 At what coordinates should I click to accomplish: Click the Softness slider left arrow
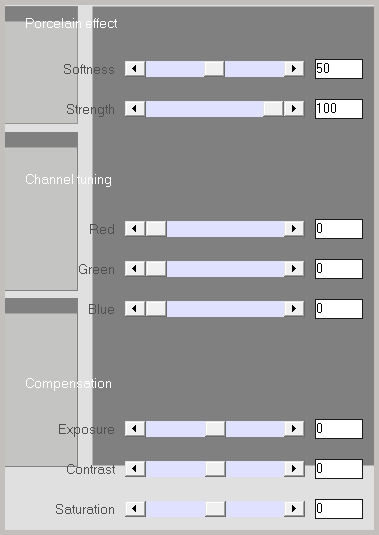pos(135,69)
